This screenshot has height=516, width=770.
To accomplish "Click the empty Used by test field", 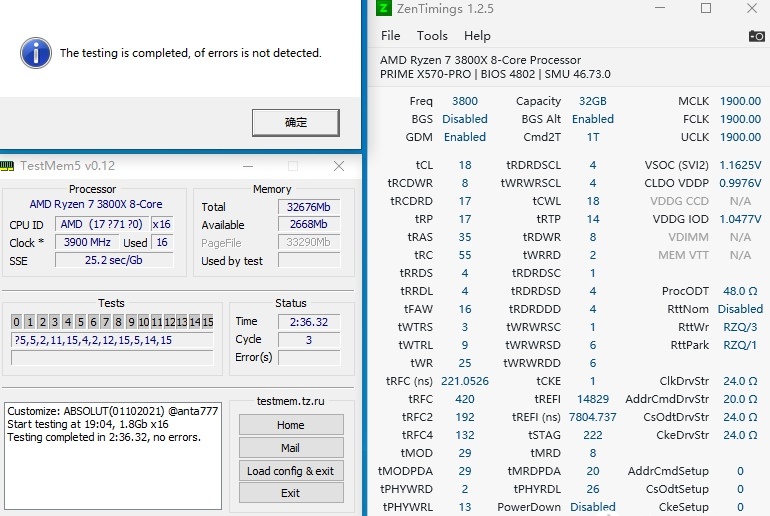I will pos(309,260).
